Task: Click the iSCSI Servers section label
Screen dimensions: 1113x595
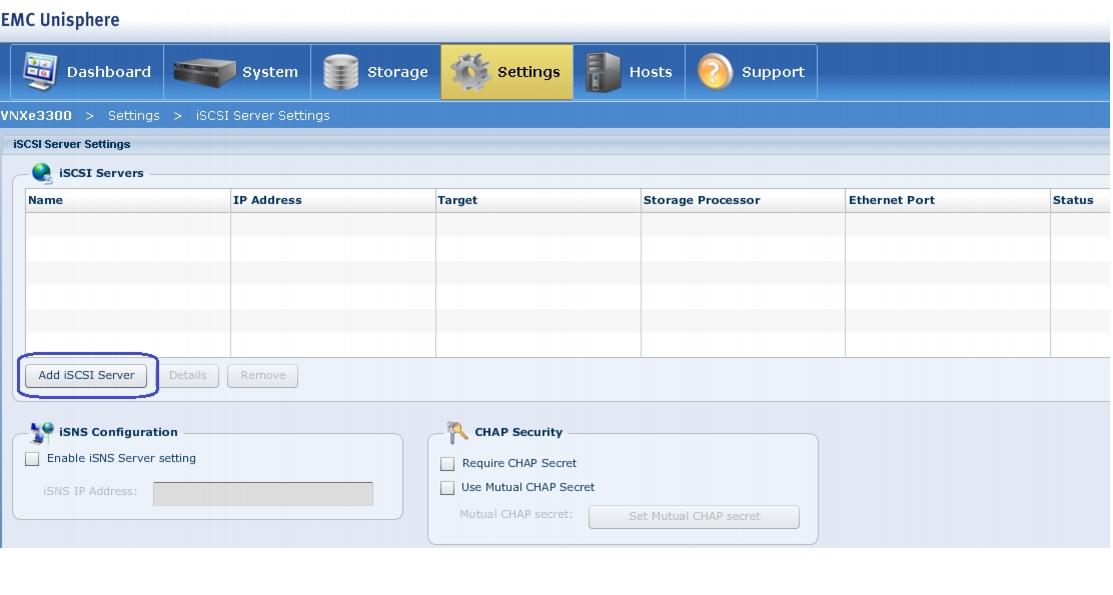Action: (x=101, y=173)
